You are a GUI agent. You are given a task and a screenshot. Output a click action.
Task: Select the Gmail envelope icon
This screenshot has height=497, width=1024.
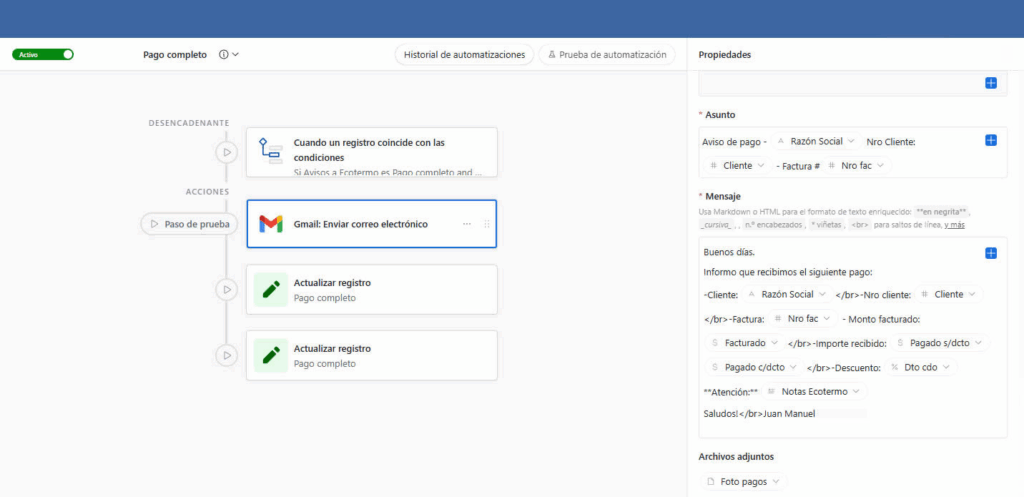[270, 224]
